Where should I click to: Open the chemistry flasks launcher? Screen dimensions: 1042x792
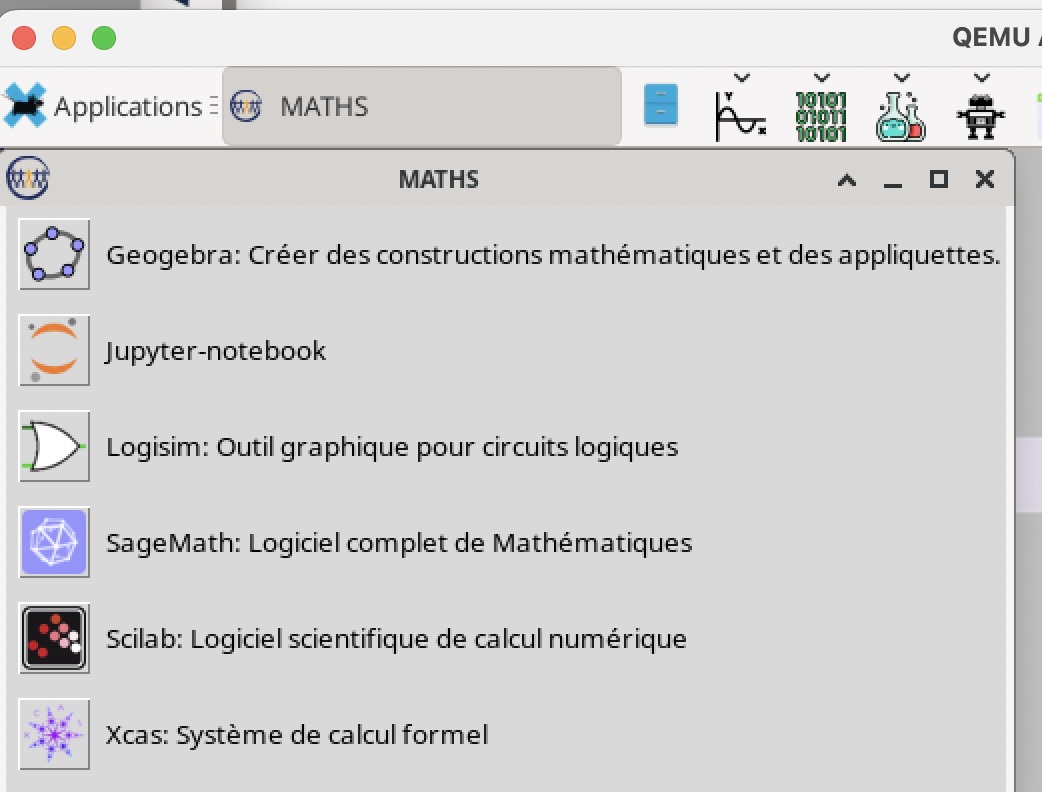click(900, 117)
